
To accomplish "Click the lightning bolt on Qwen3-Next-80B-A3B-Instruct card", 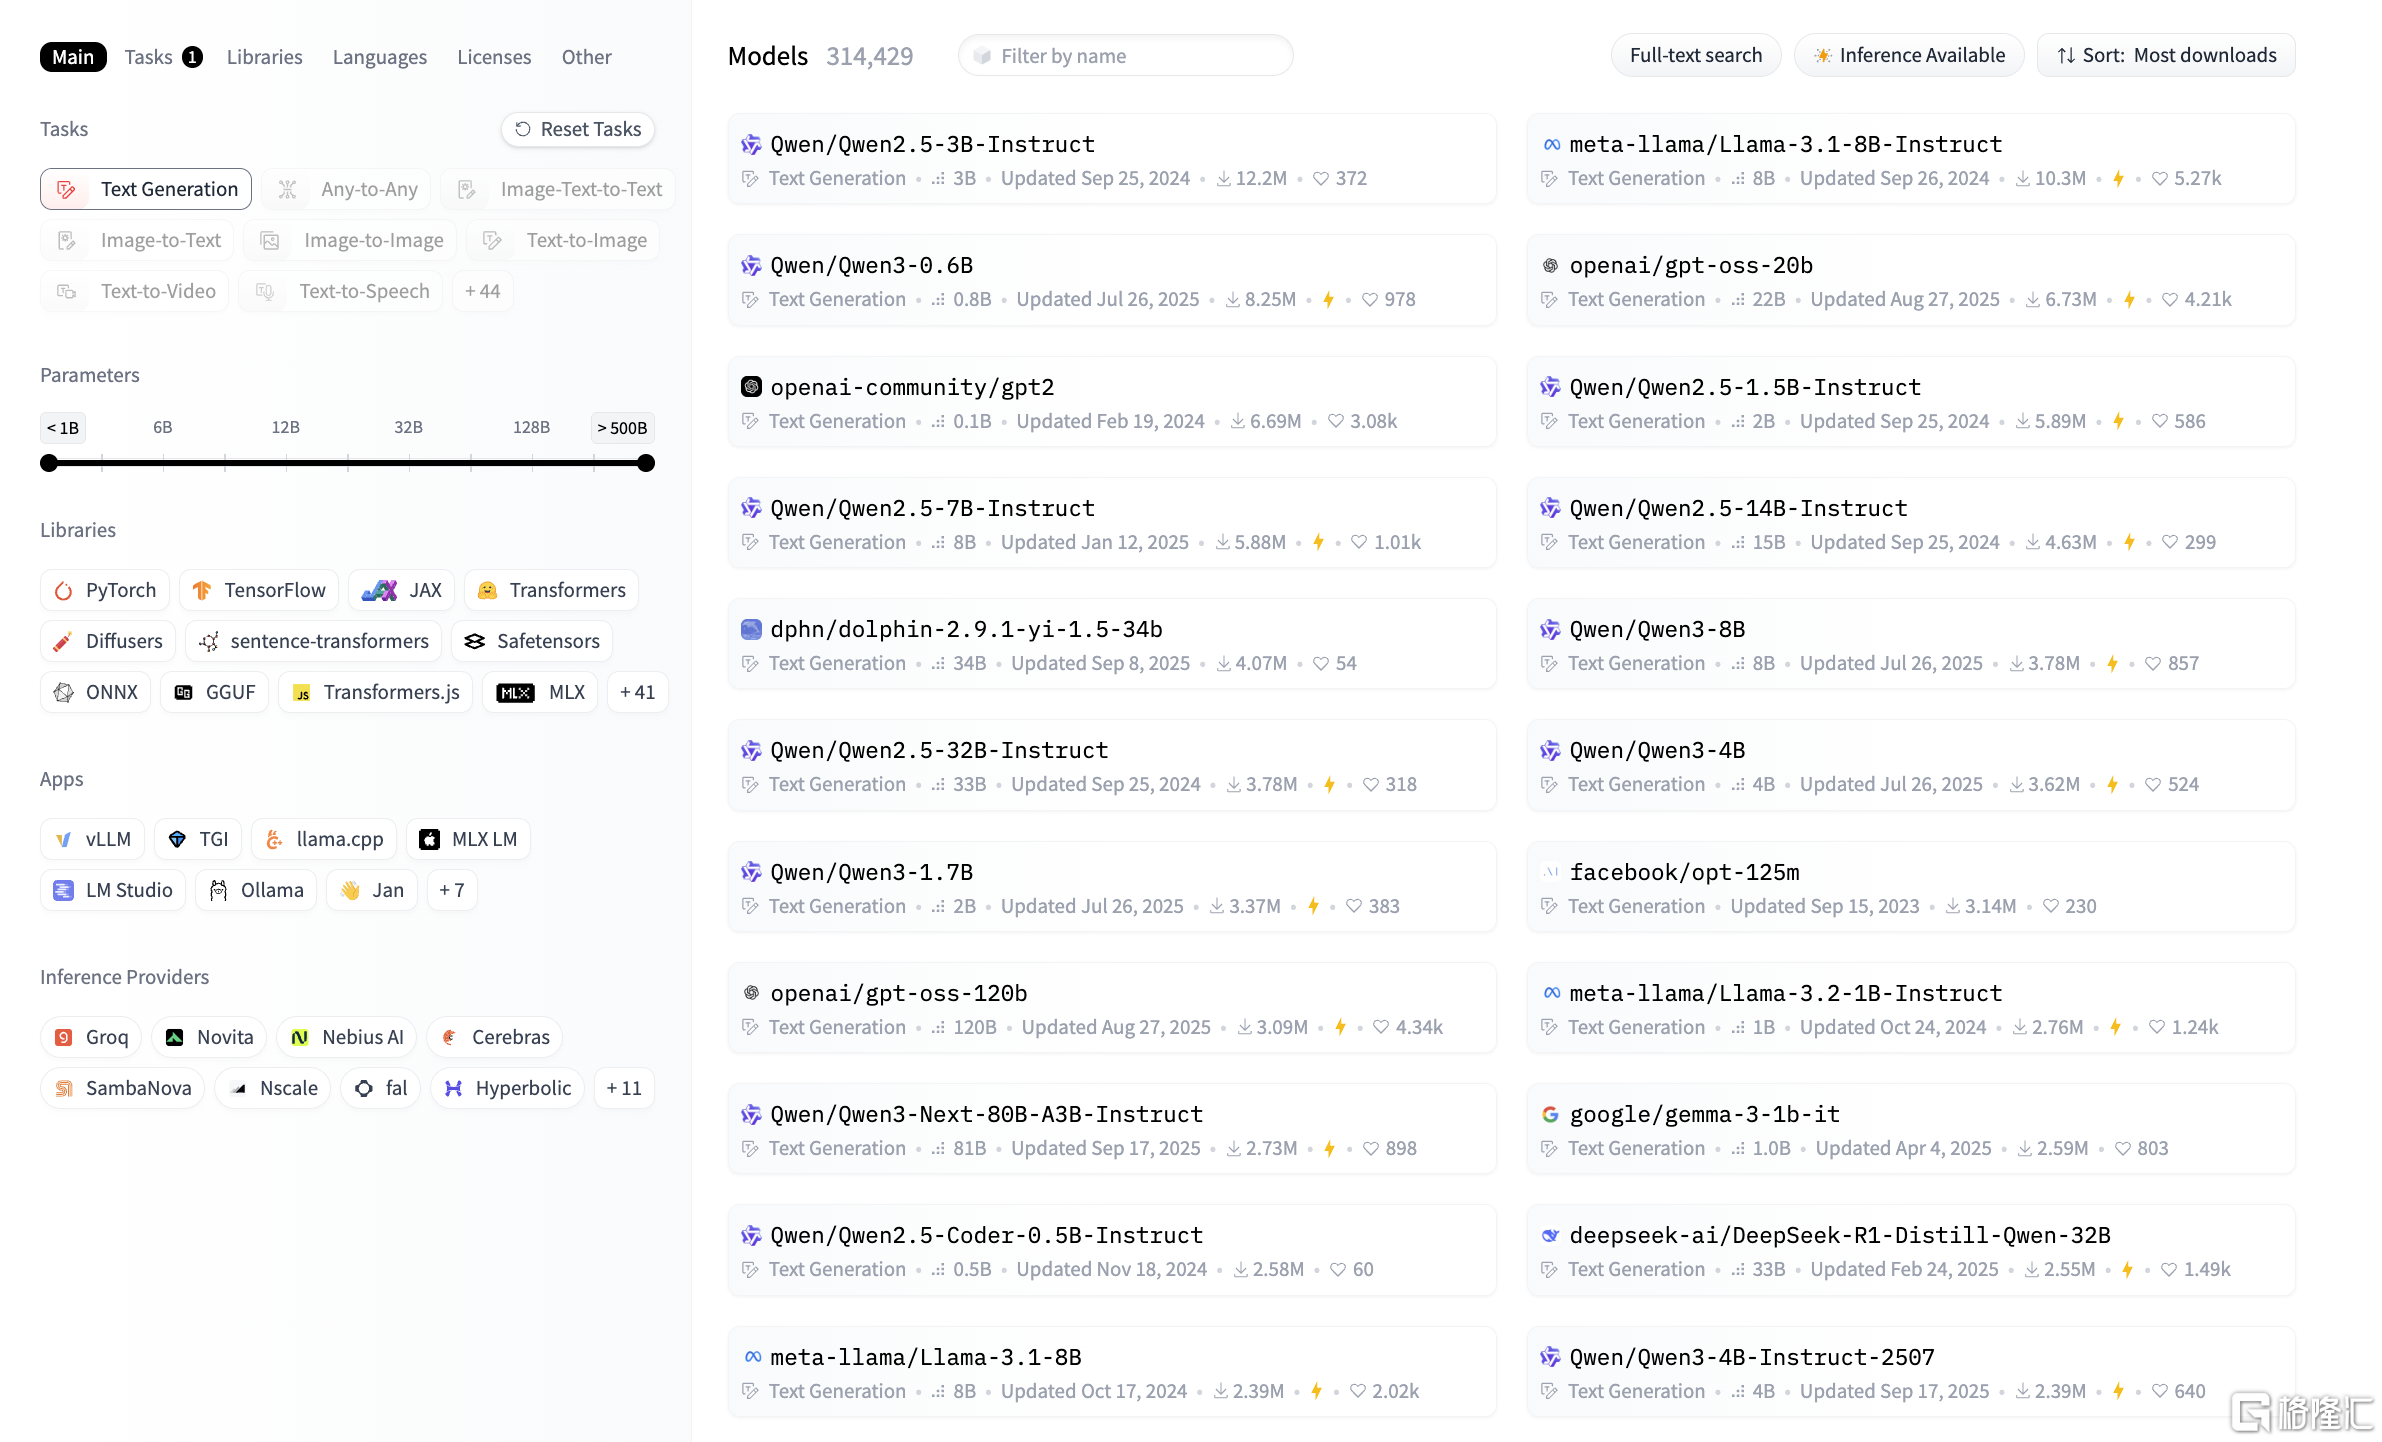I will pyautogui.click(x=1329, y=1149).
